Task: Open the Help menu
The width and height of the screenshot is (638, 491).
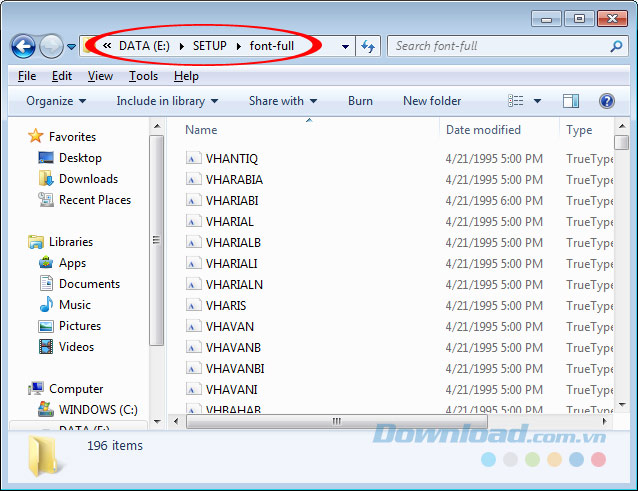Action: point(186,76)
